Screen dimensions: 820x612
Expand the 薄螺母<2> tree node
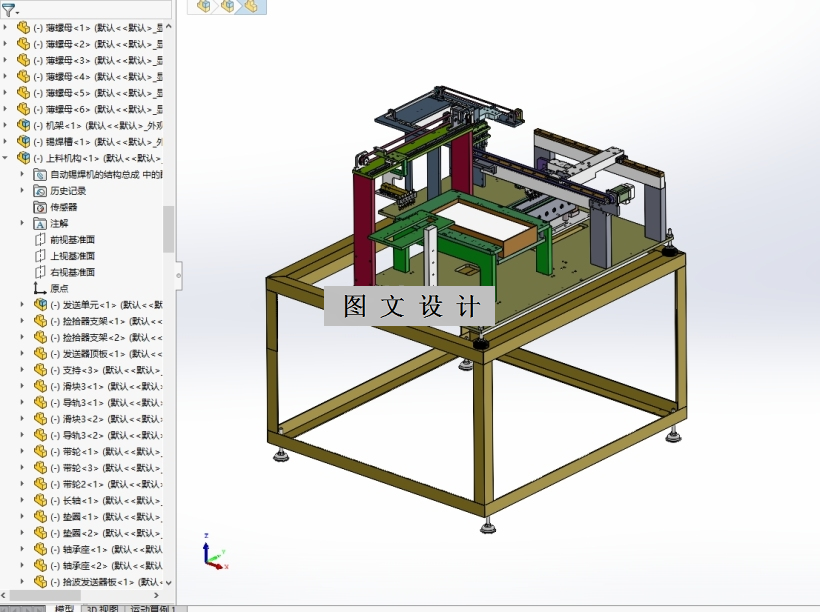tap(5, 43)
